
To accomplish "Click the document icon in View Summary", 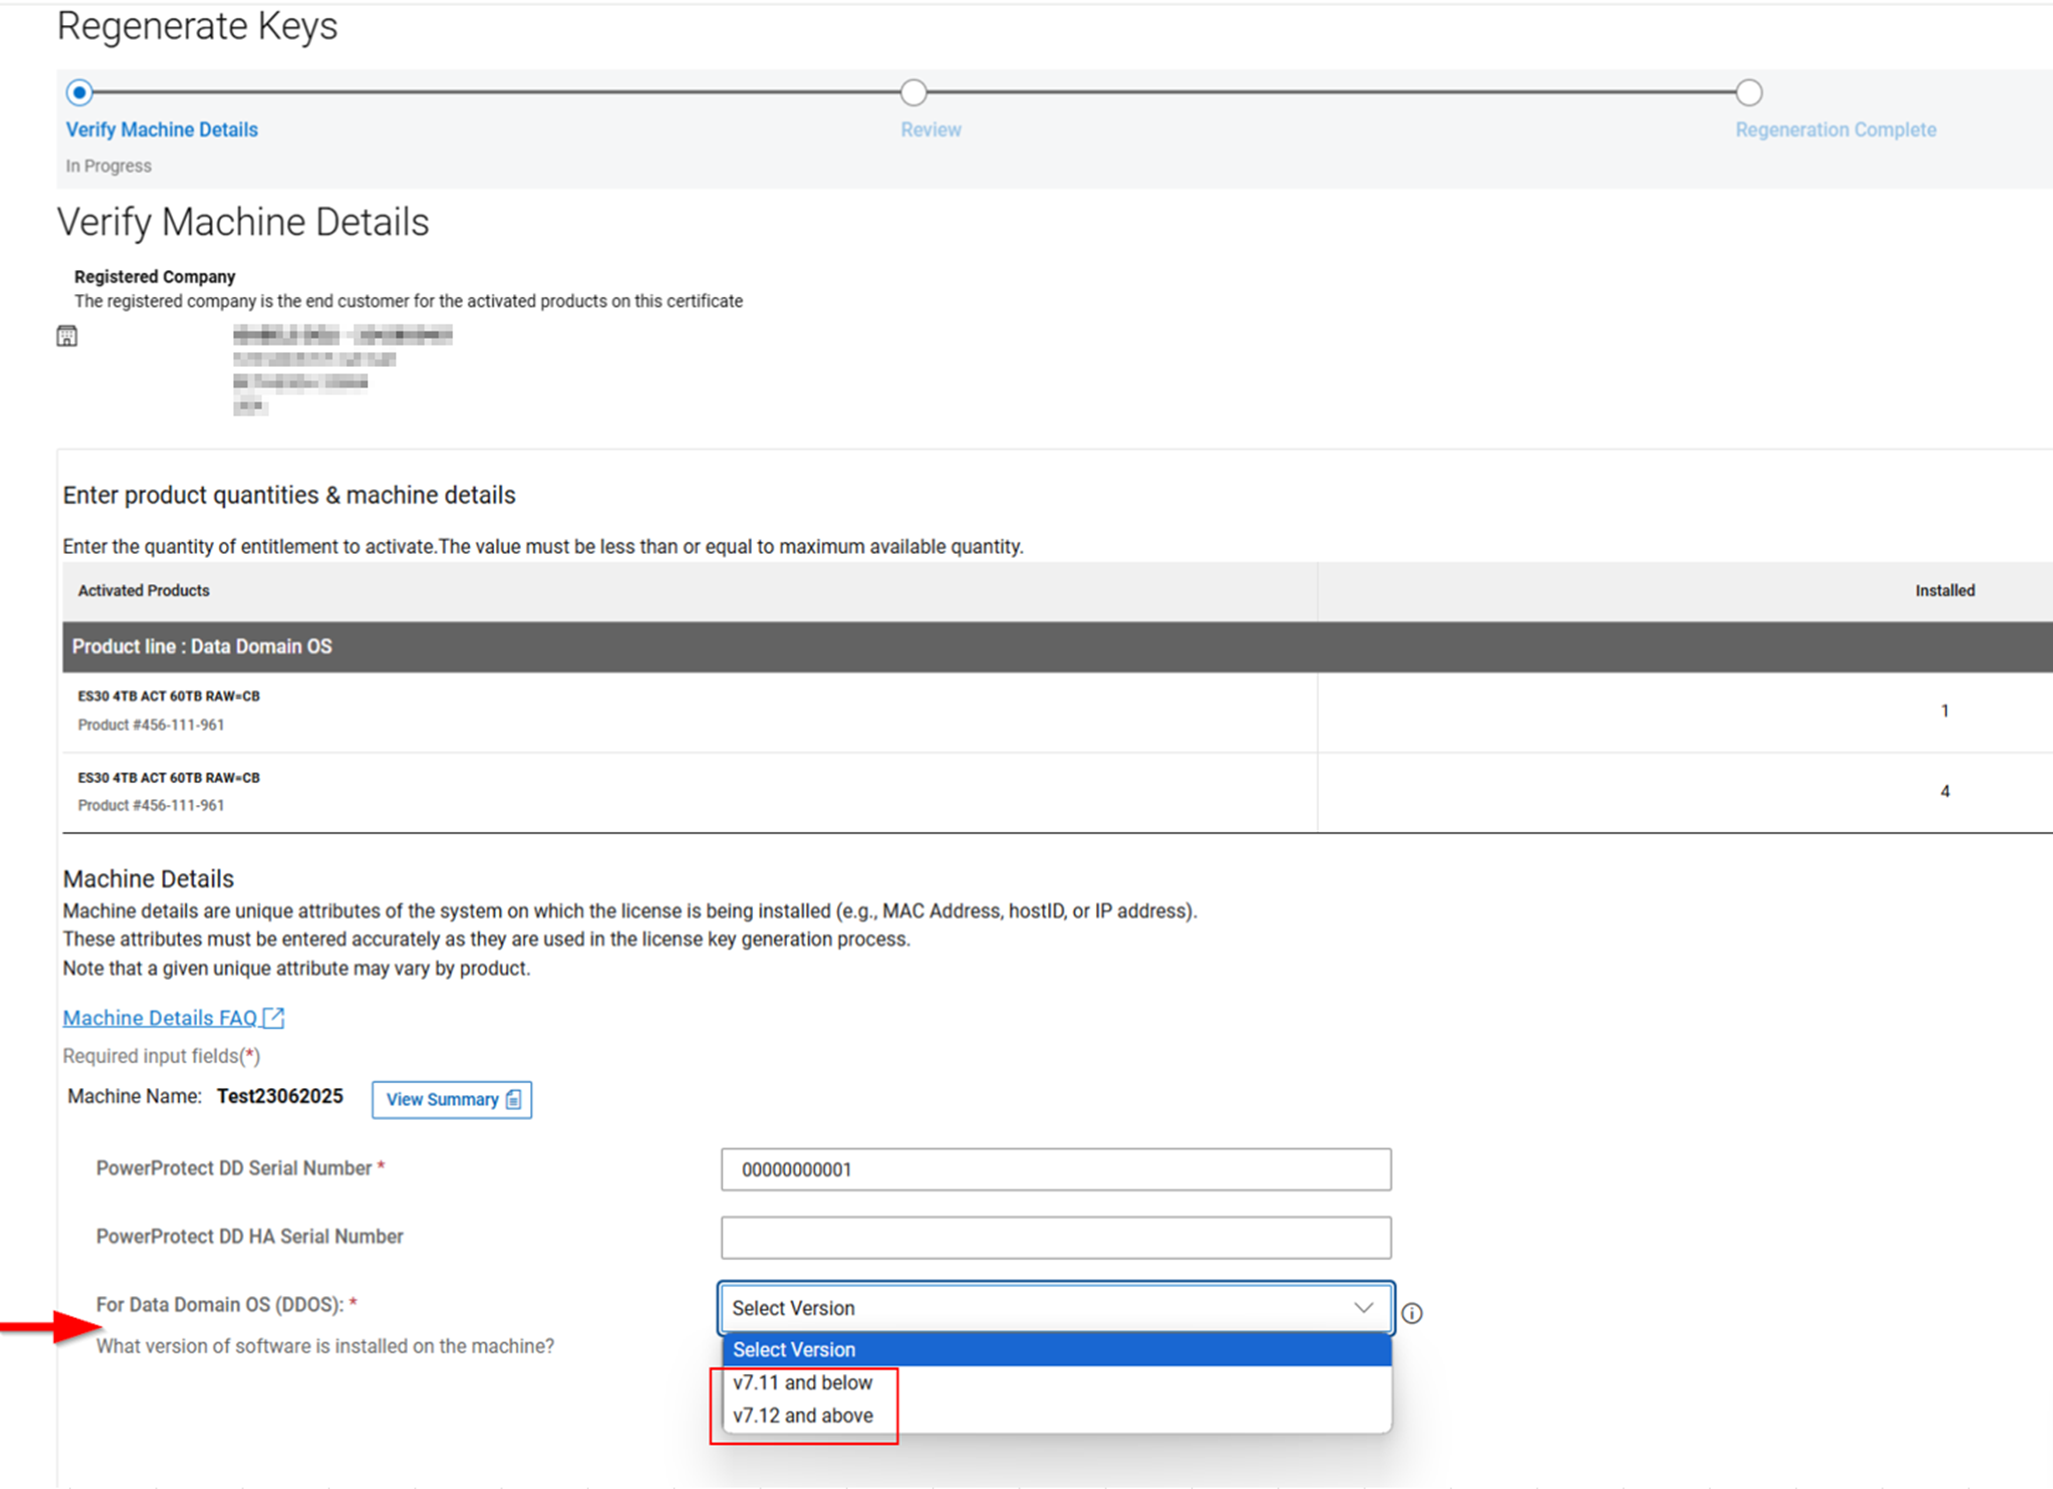I will [x=514, y=1099].
